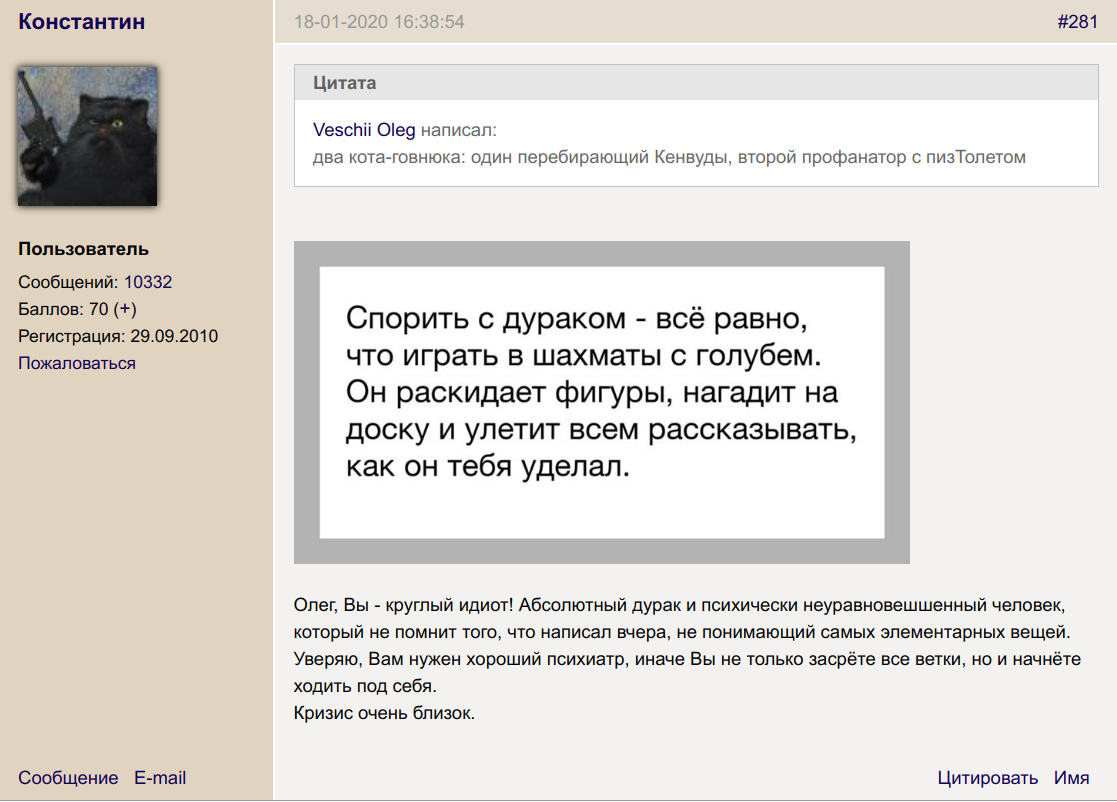Open post permalink #281
The image size is (1117, 802).
coord(1077,22)
